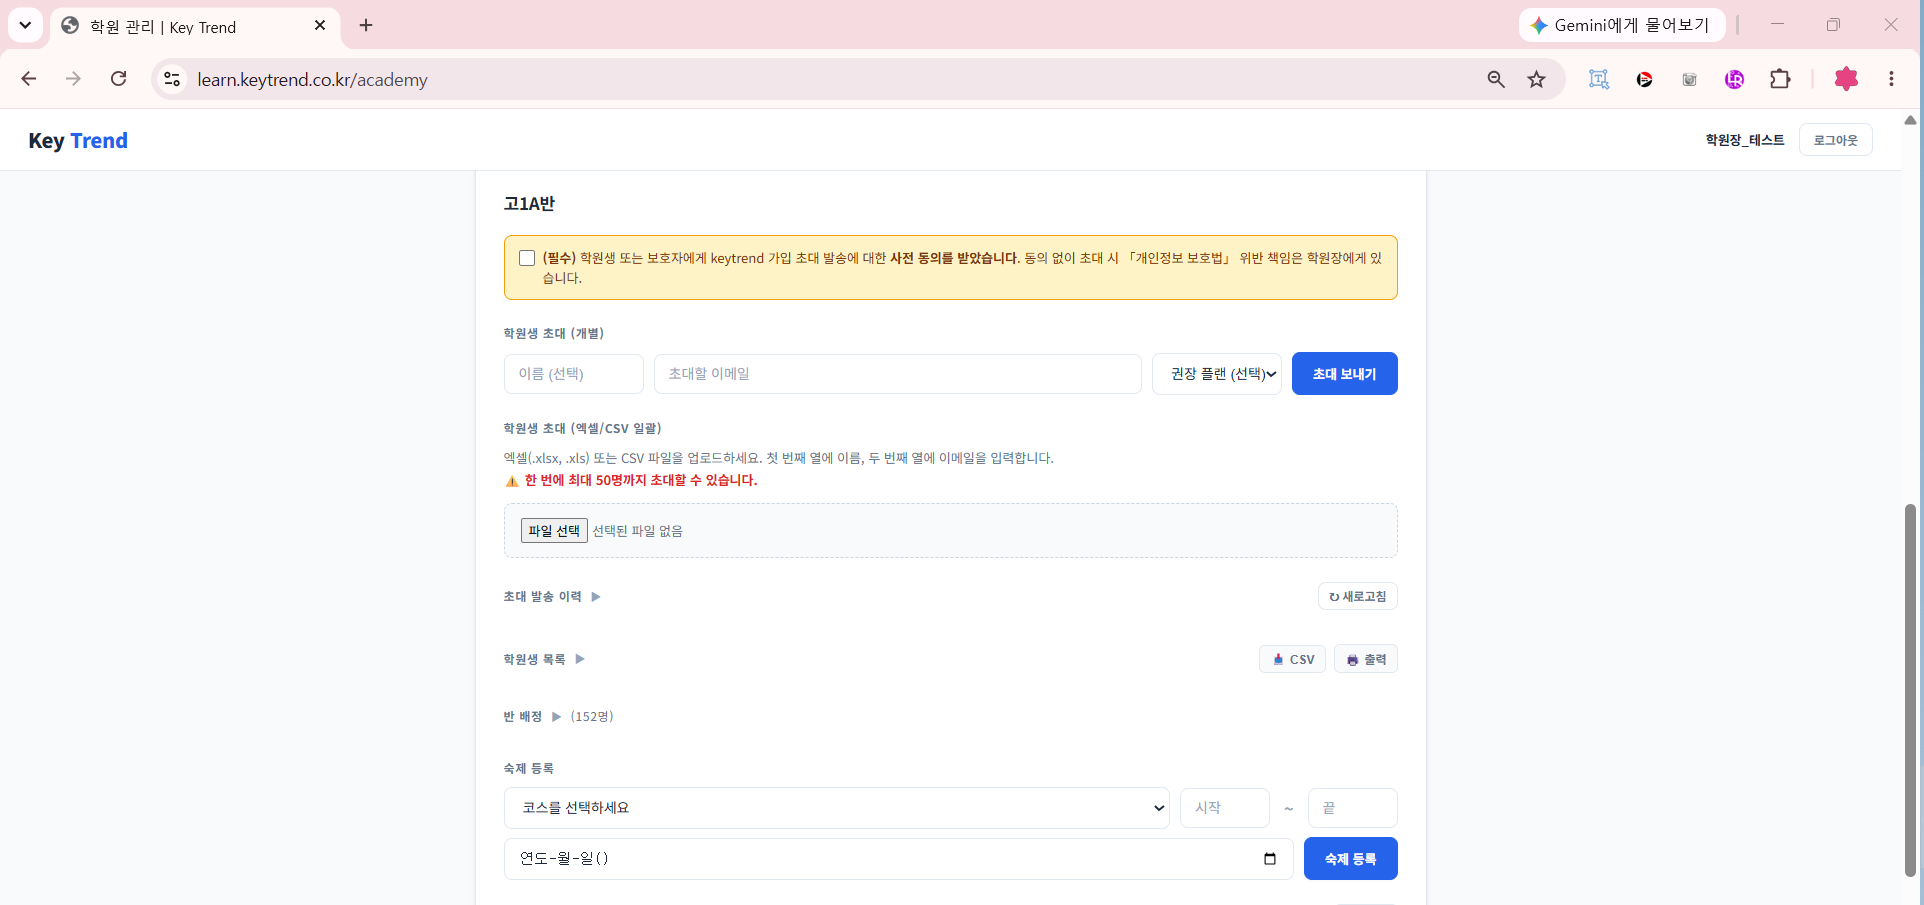Click the 이름 (선택) input field
Image resolution: width=1924 pixels, height=905 pixels.
click(574, 374)
